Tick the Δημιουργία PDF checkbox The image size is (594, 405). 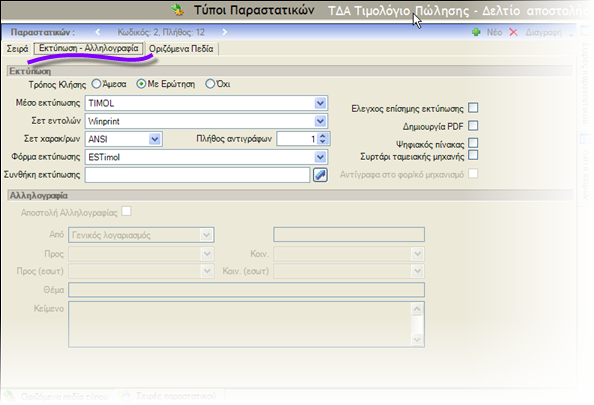(473, 125)
